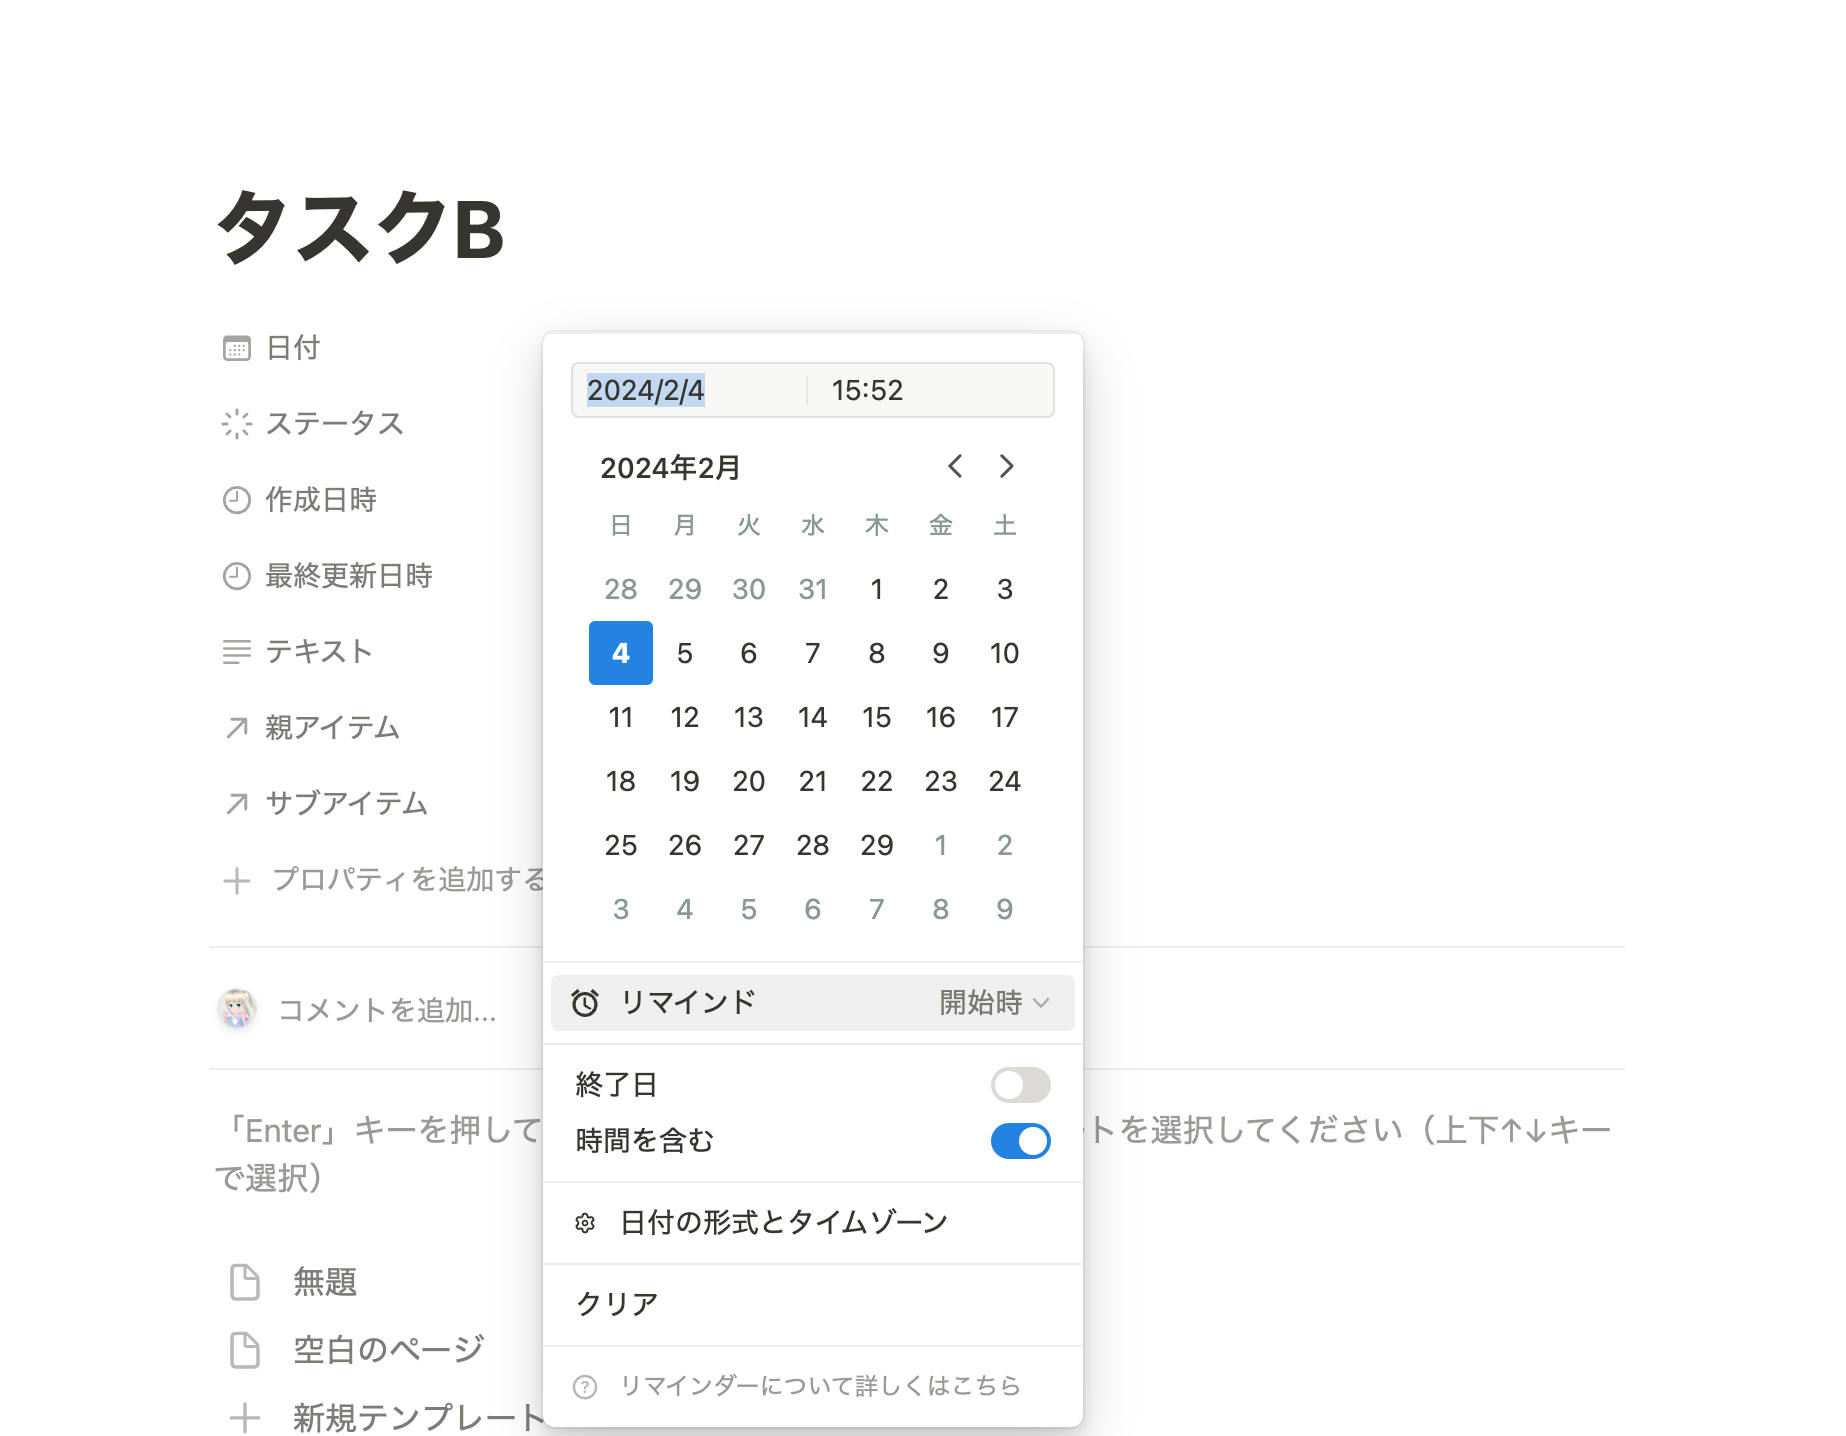Click the 最終更新日時 clock icon
This screenshot has width=1846, height=1436.
tap(236, 576)
